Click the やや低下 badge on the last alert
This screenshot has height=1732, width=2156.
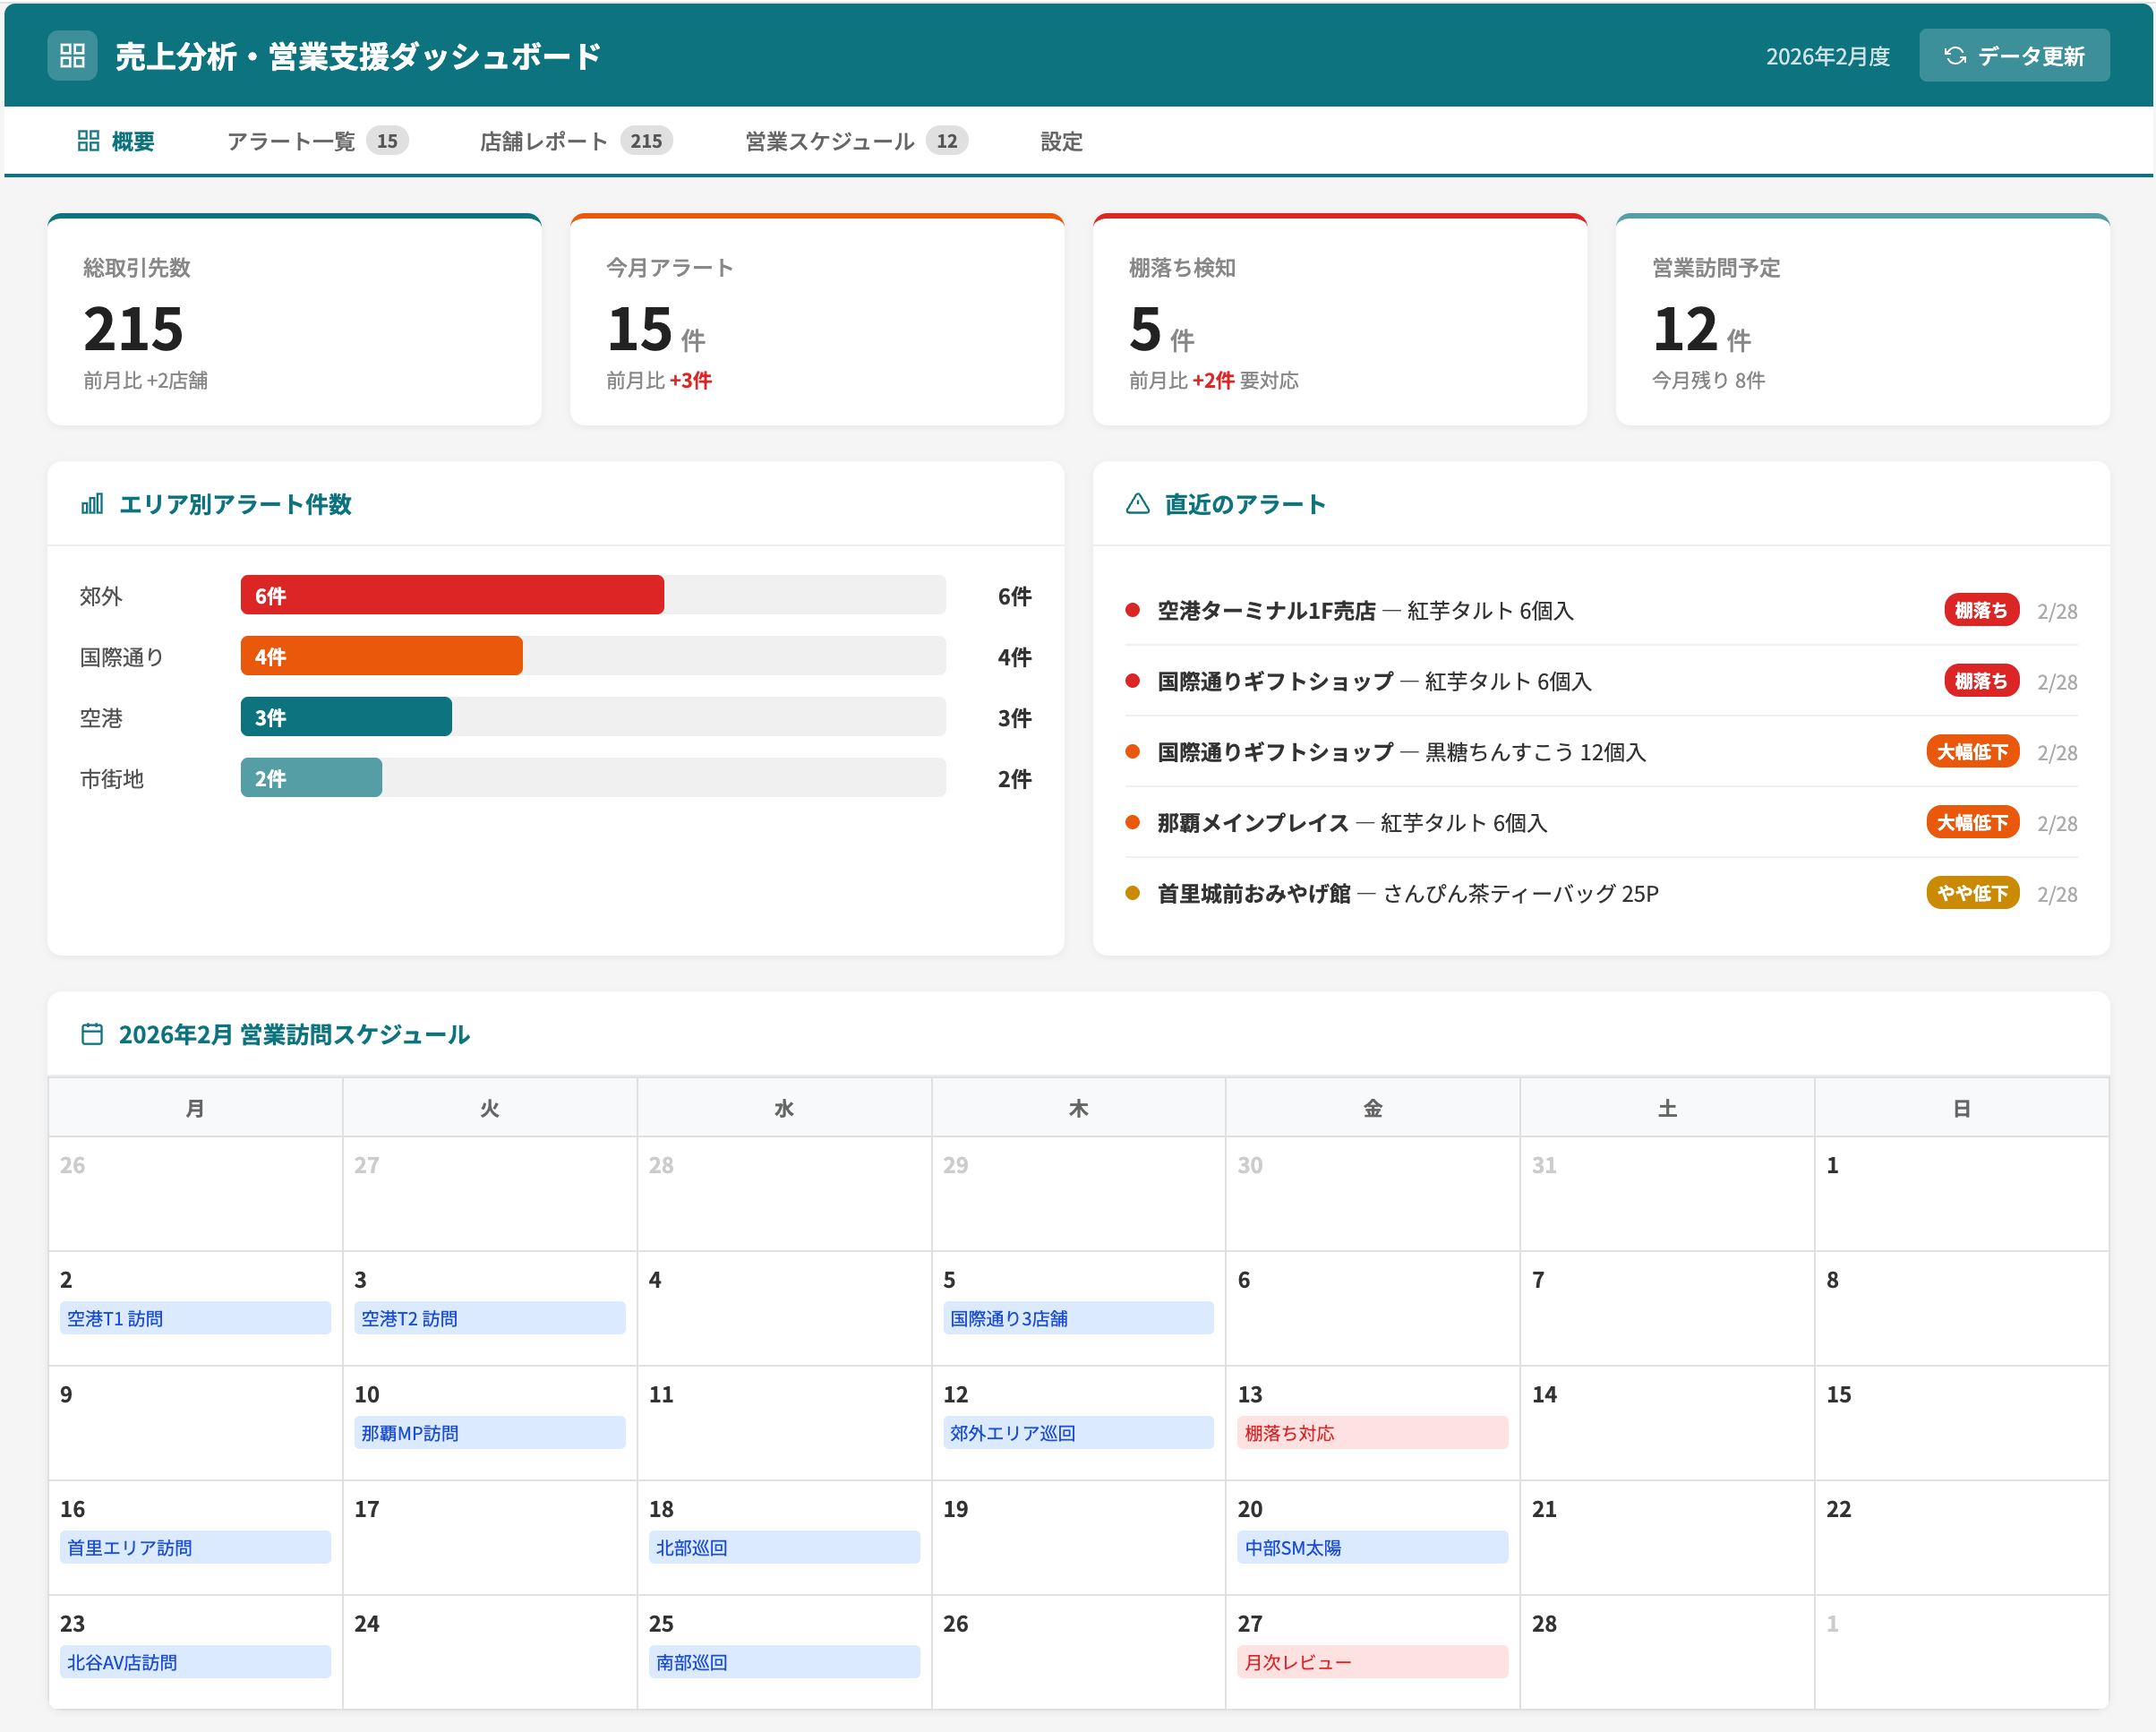(x=1972, y=893)
